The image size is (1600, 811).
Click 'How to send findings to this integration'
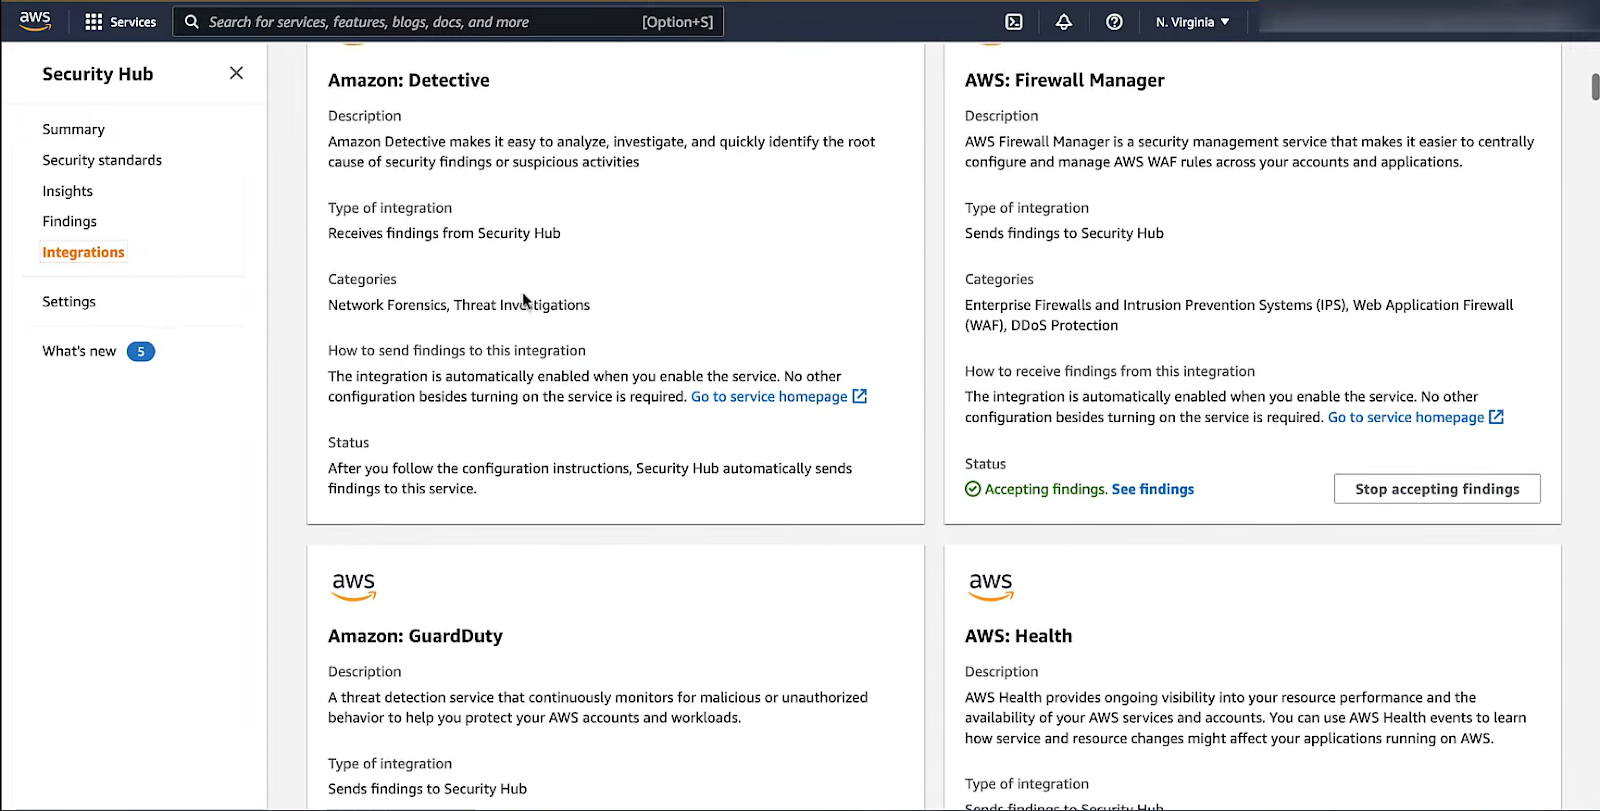click(x=457, y=351)
